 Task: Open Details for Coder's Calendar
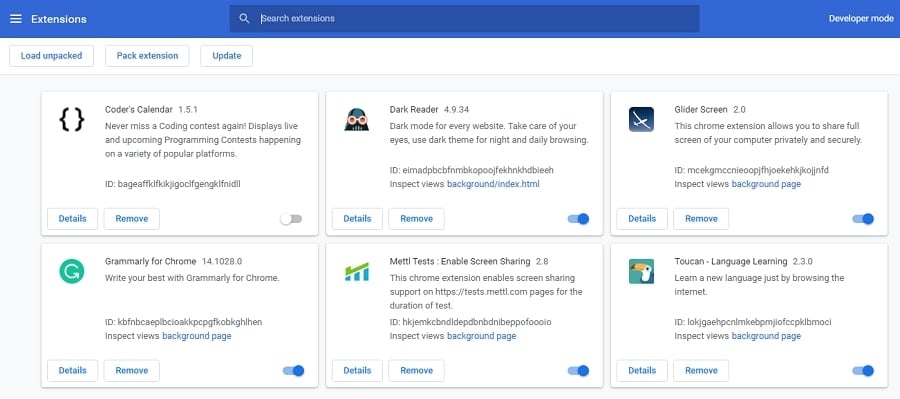tap(72, 219)
